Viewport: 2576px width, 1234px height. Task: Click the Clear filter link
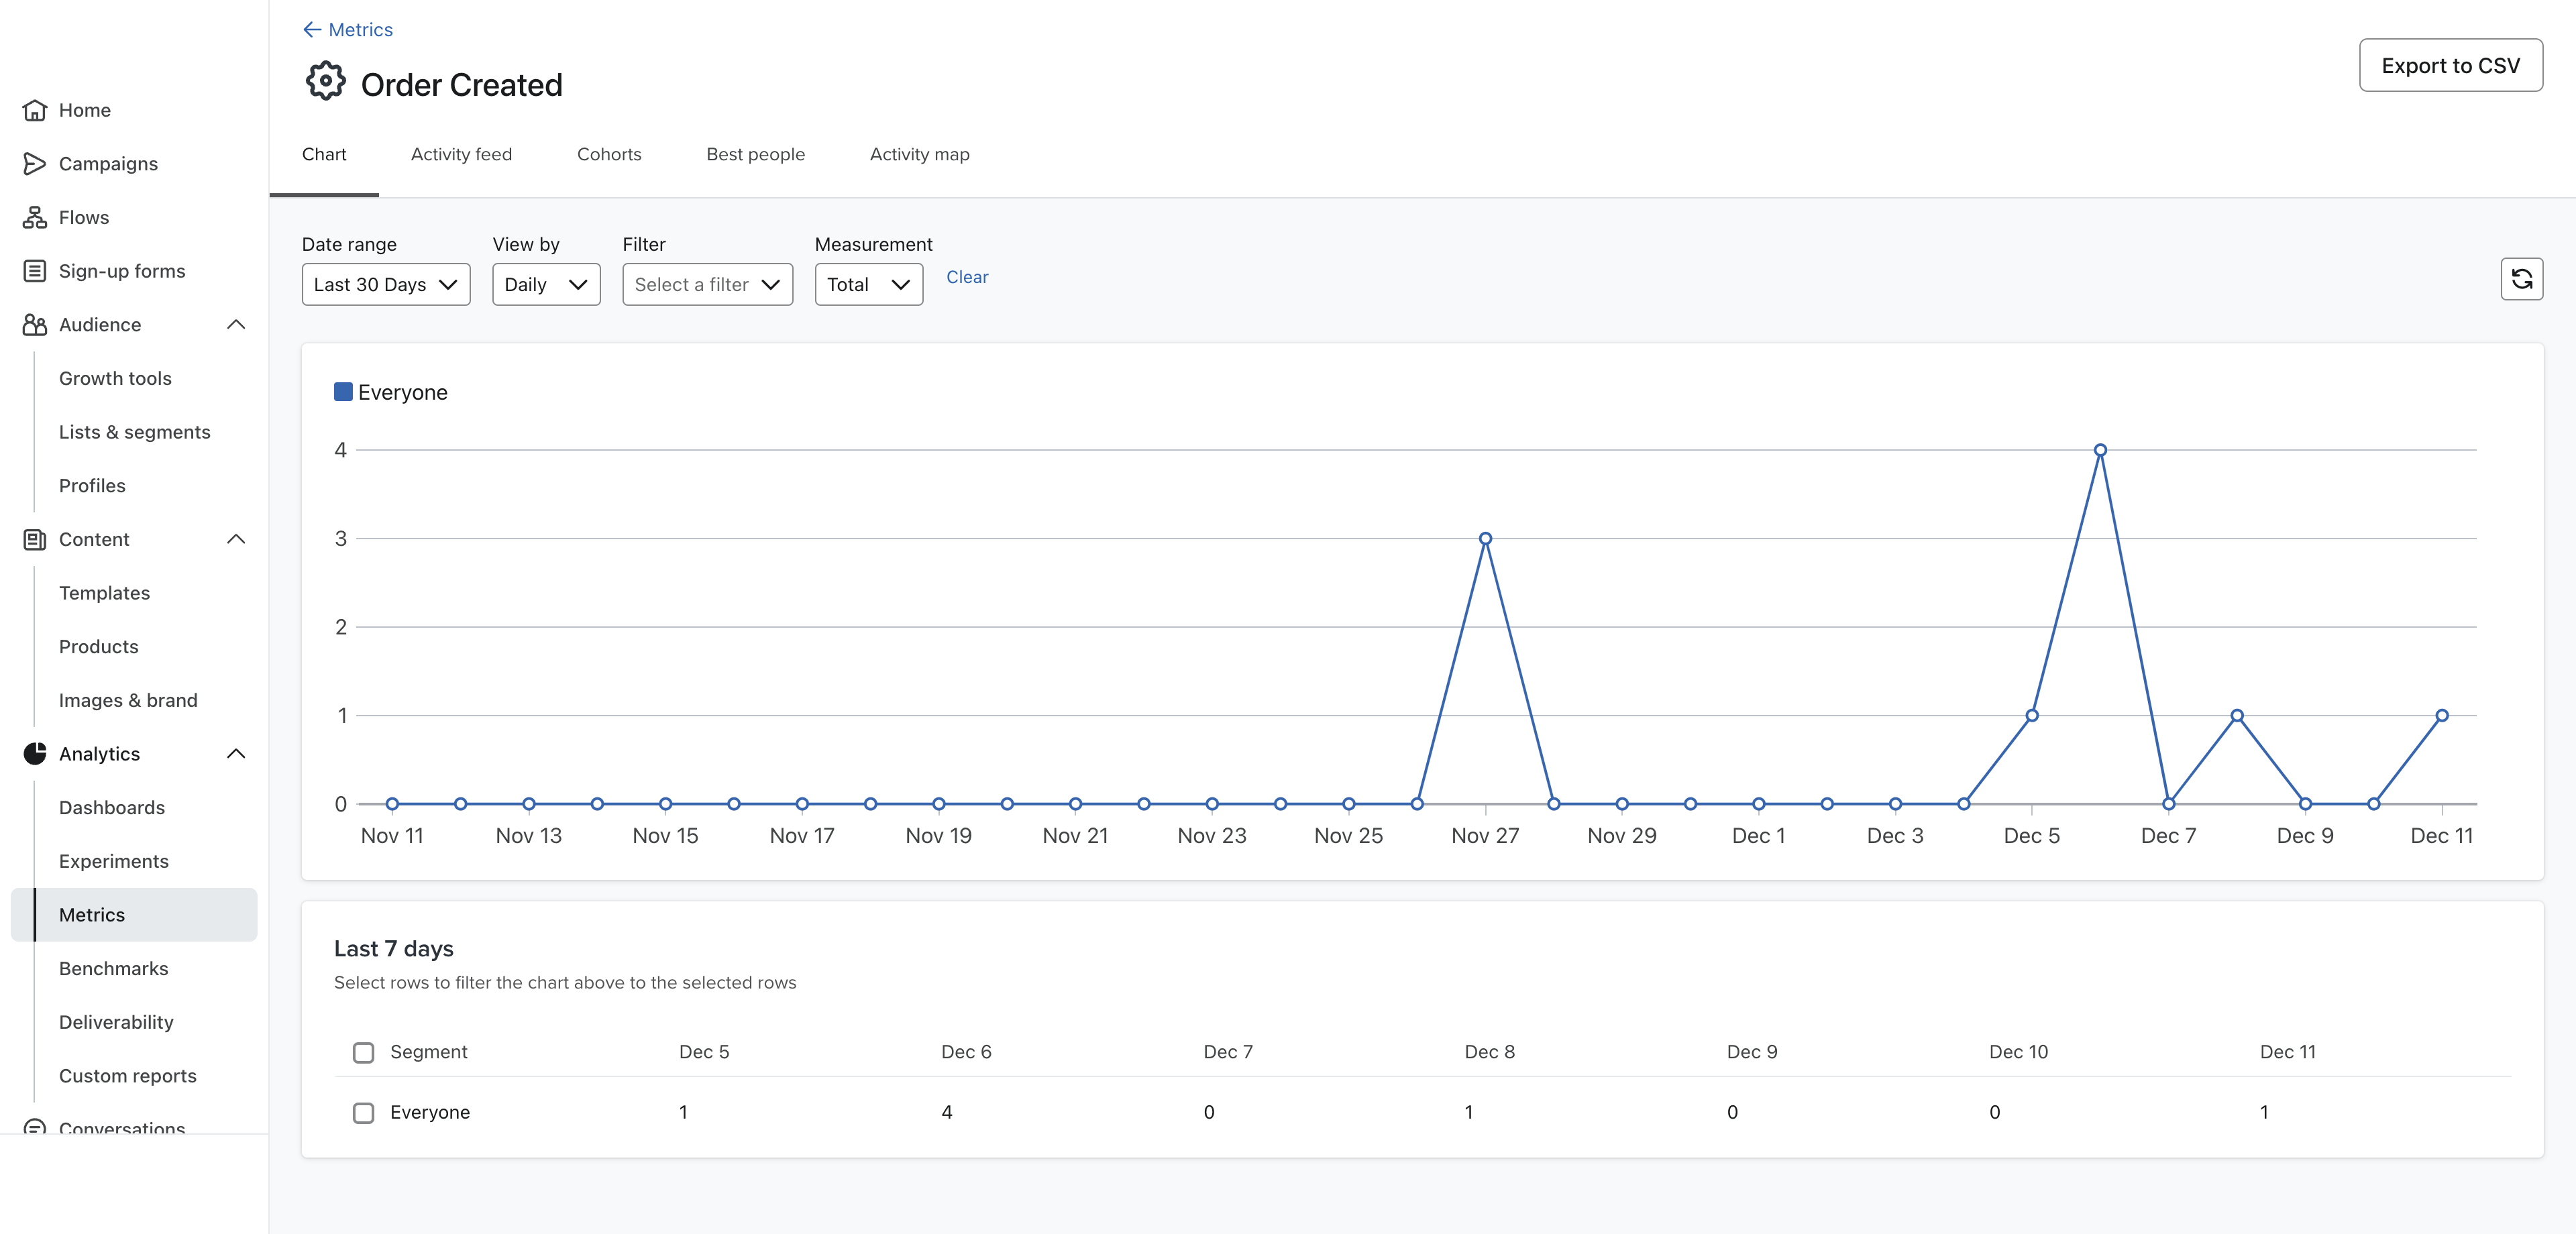click(x=967, y=276)
